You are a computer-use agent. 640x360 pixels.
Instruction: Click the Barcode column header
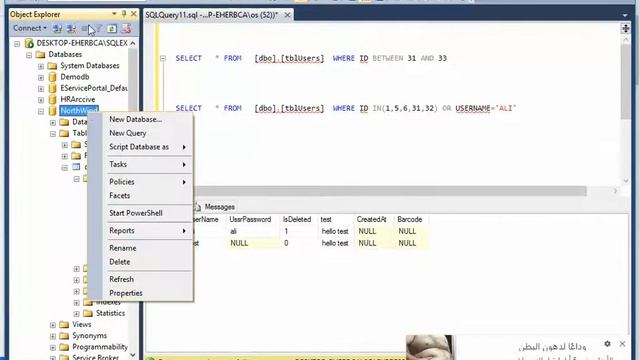410,220
